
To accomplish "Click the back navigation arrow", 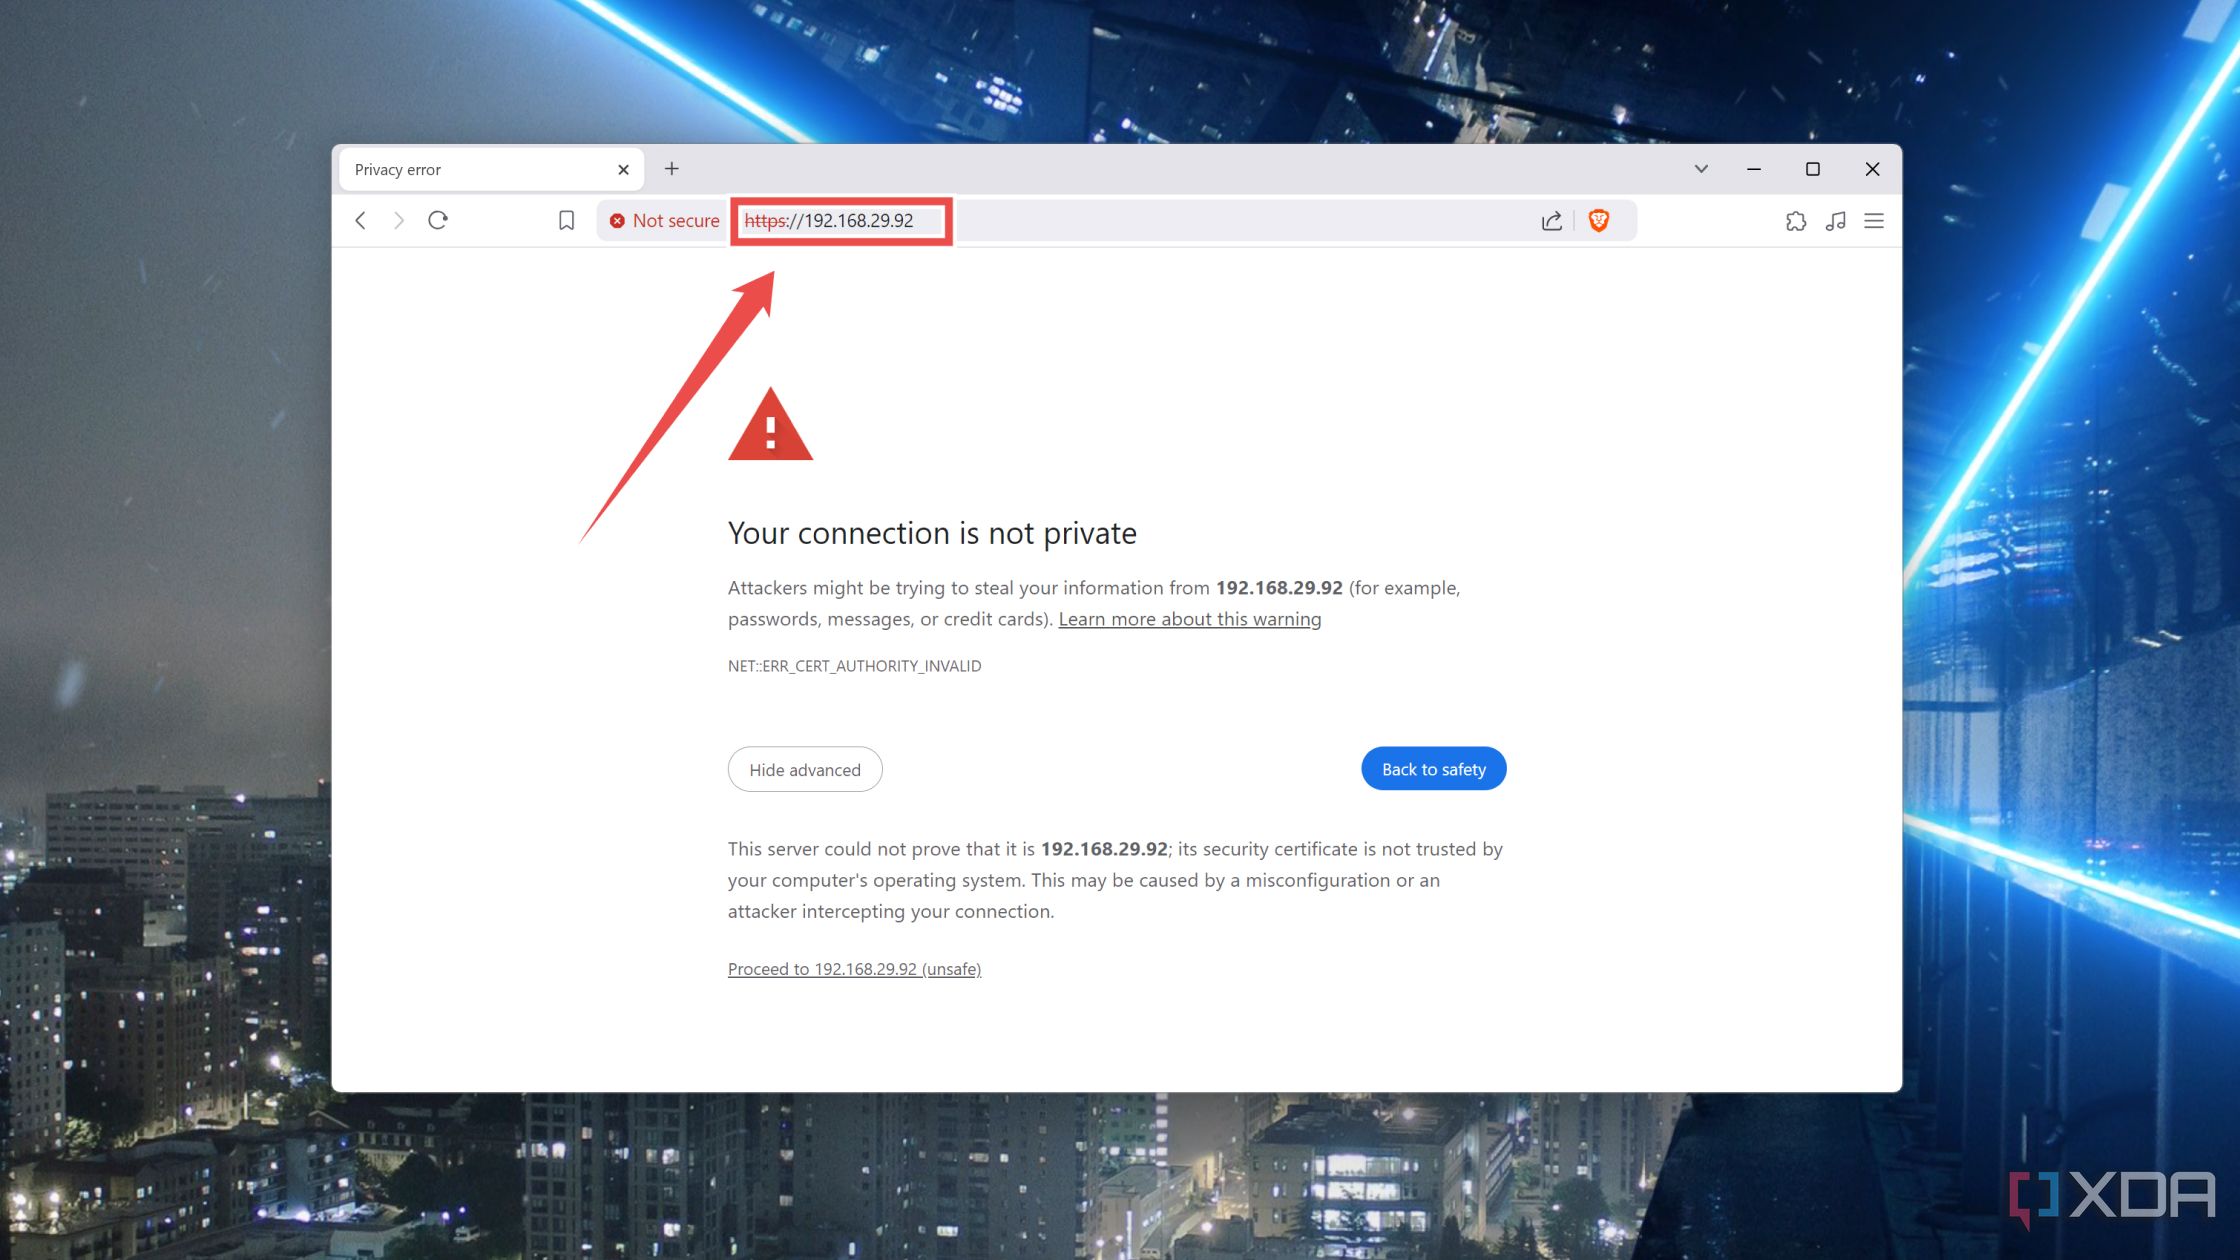I will tap(360, 220).
